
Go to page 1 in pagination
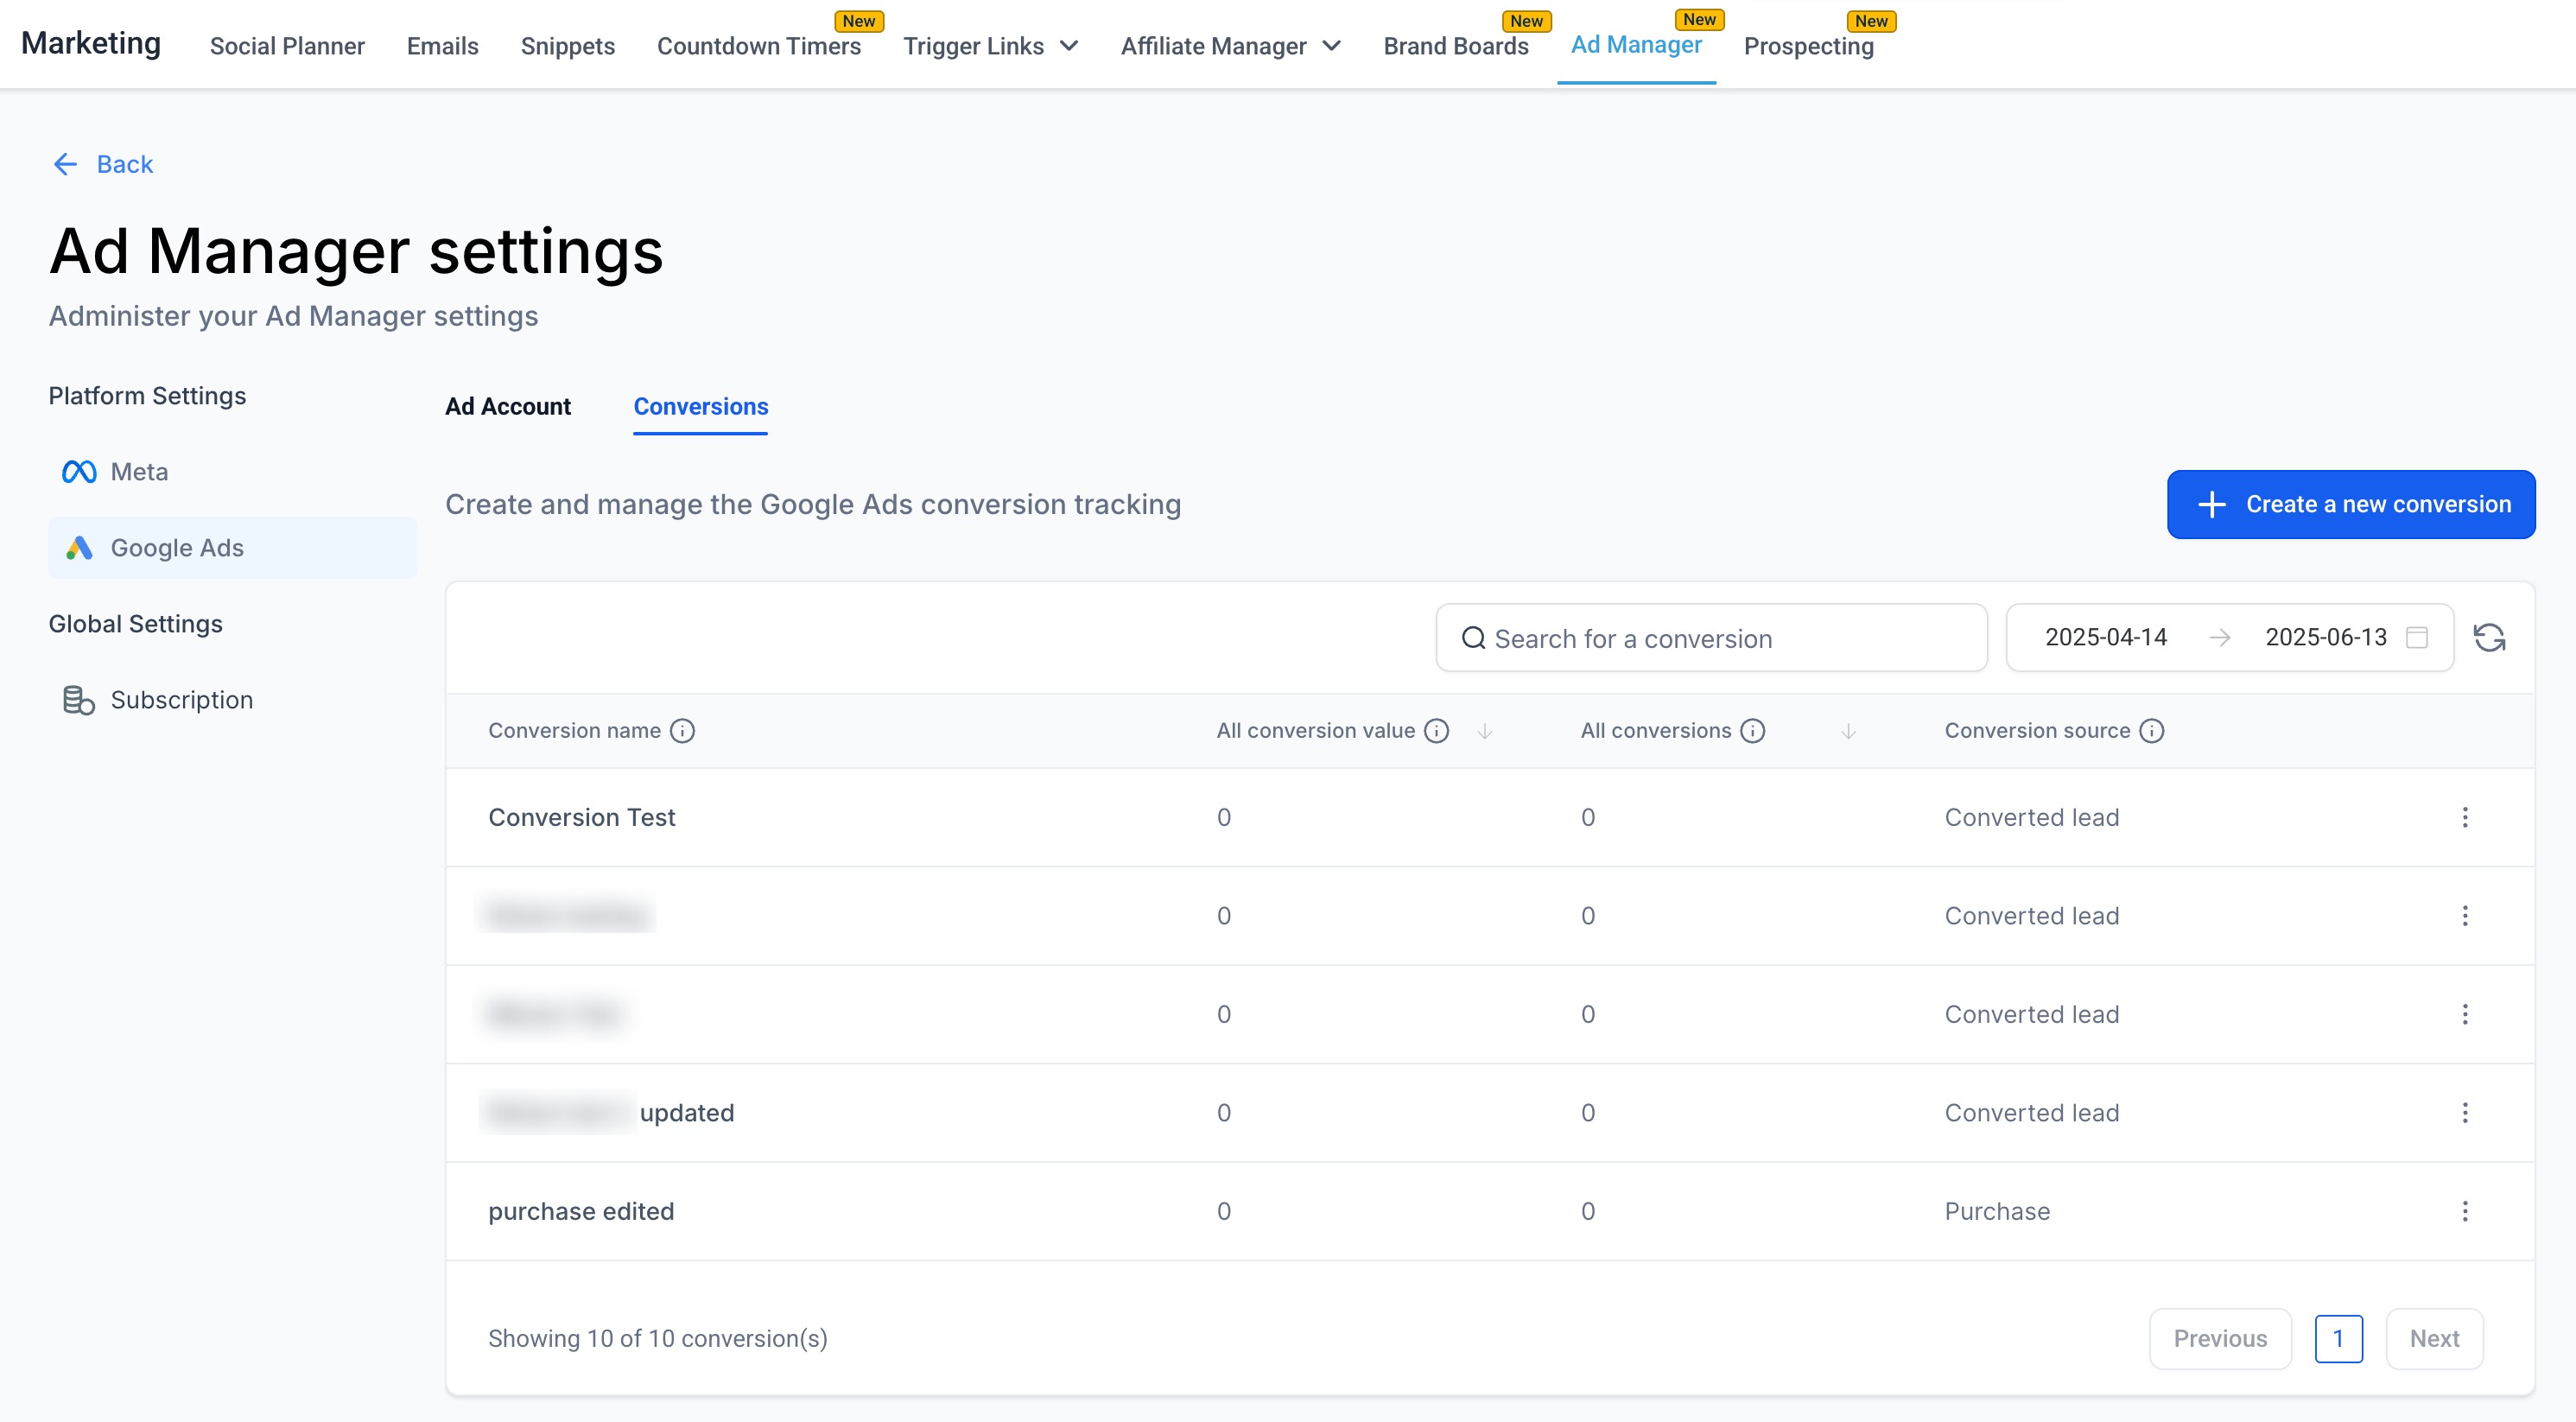coord(2337,1338)
